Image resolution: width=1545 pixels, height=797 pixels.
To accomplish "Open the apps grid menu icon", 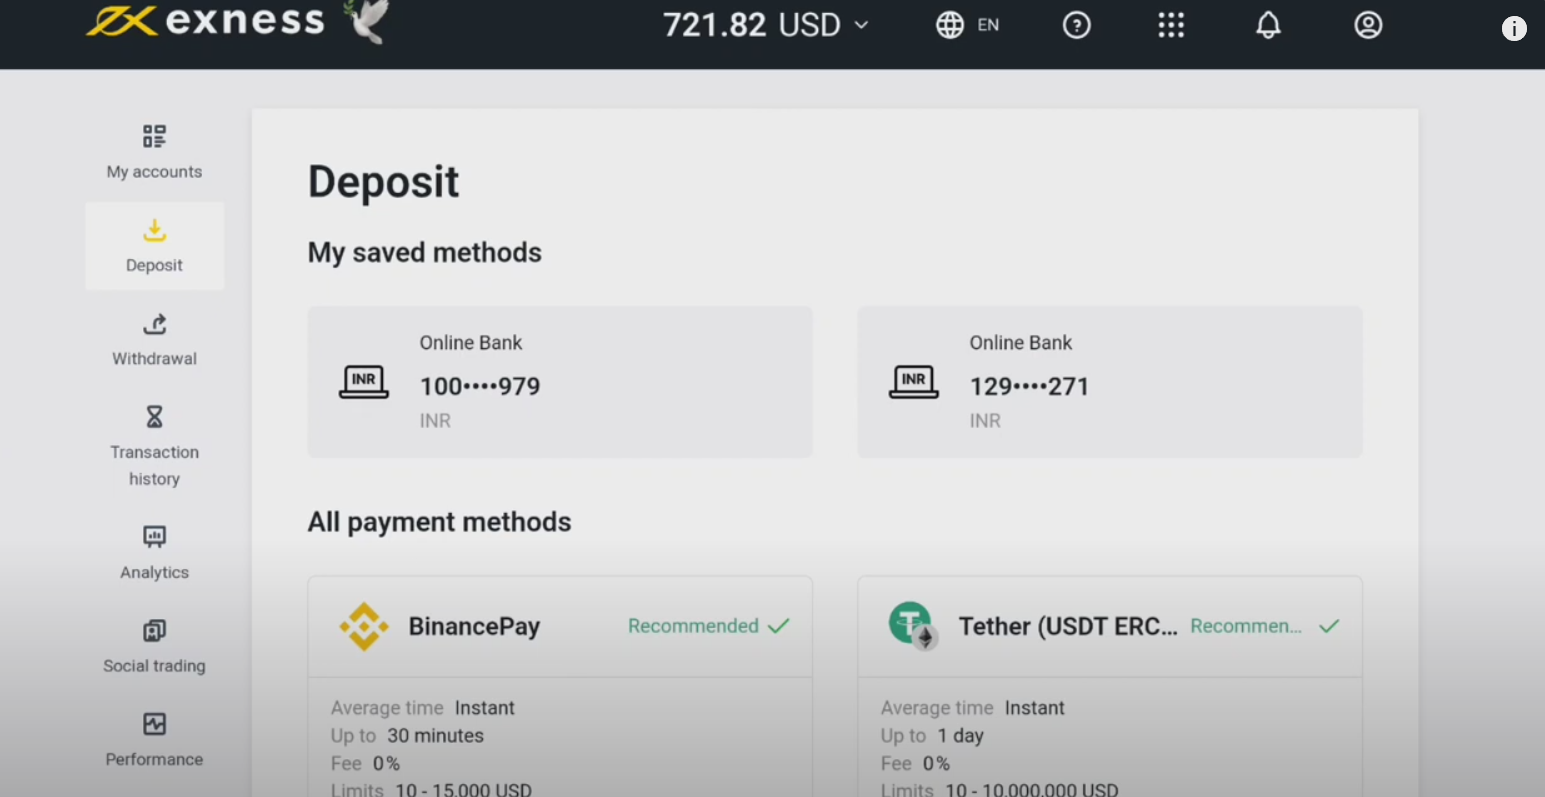I will tap(1171, 25).
